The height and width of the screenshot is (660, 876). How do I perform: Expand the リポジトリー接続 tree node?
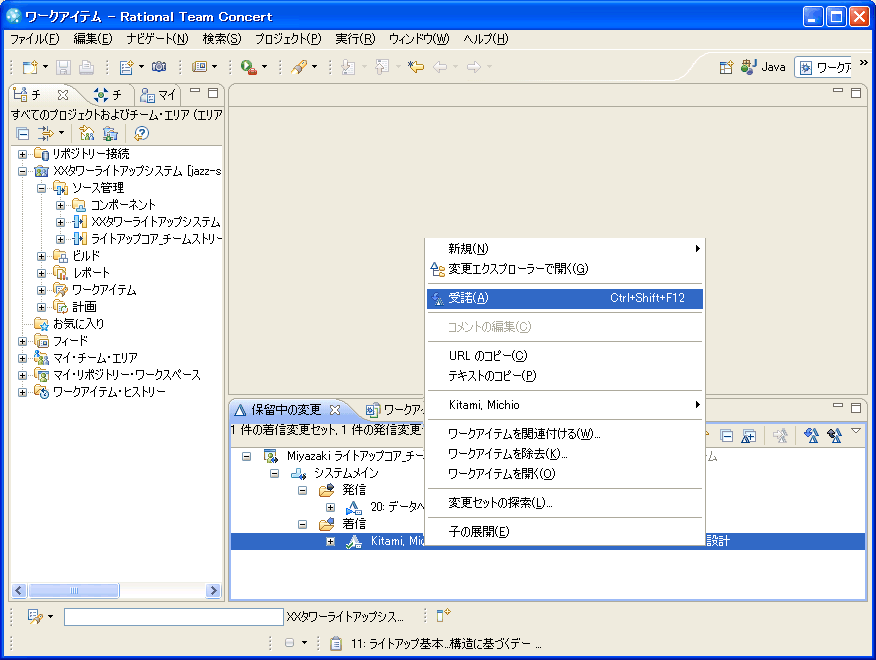(x=22, y=154)
